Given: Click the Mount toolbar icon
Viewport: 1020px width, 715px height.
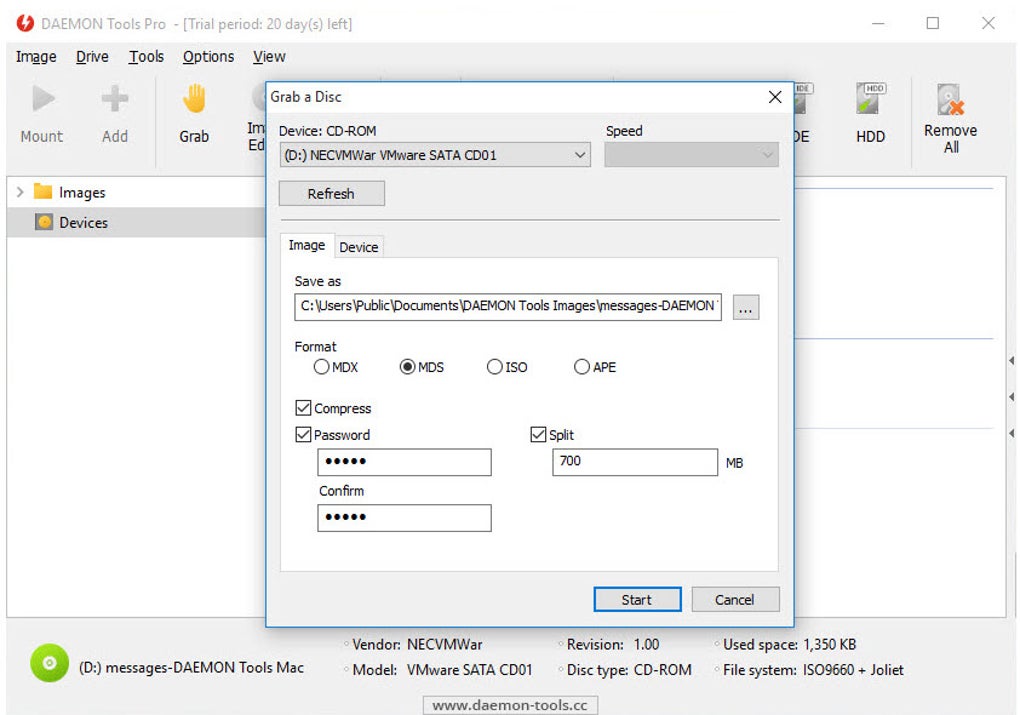Looking at the screenshot, I should (x=42, y=100).
